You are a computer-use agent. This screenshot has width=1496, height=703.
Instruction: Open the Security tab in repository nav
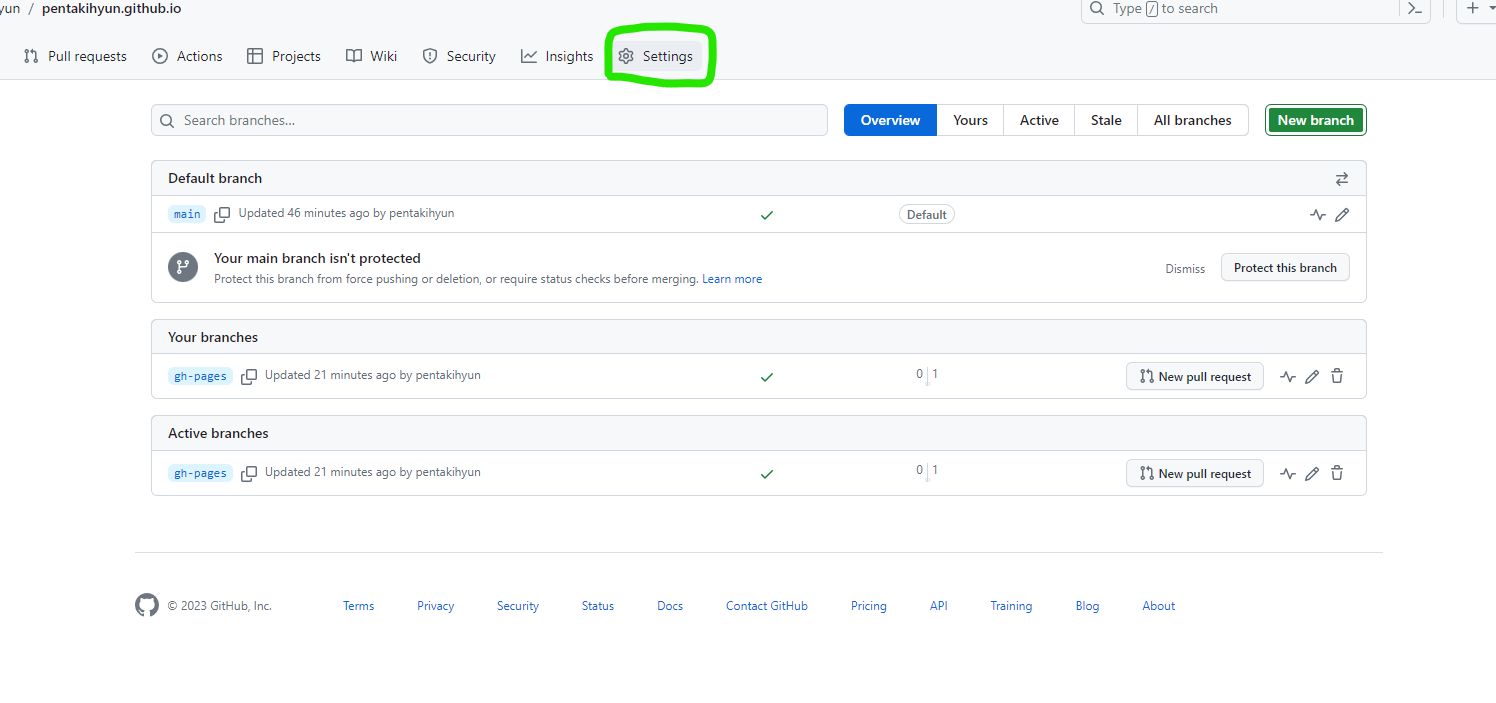coord(459,56)
